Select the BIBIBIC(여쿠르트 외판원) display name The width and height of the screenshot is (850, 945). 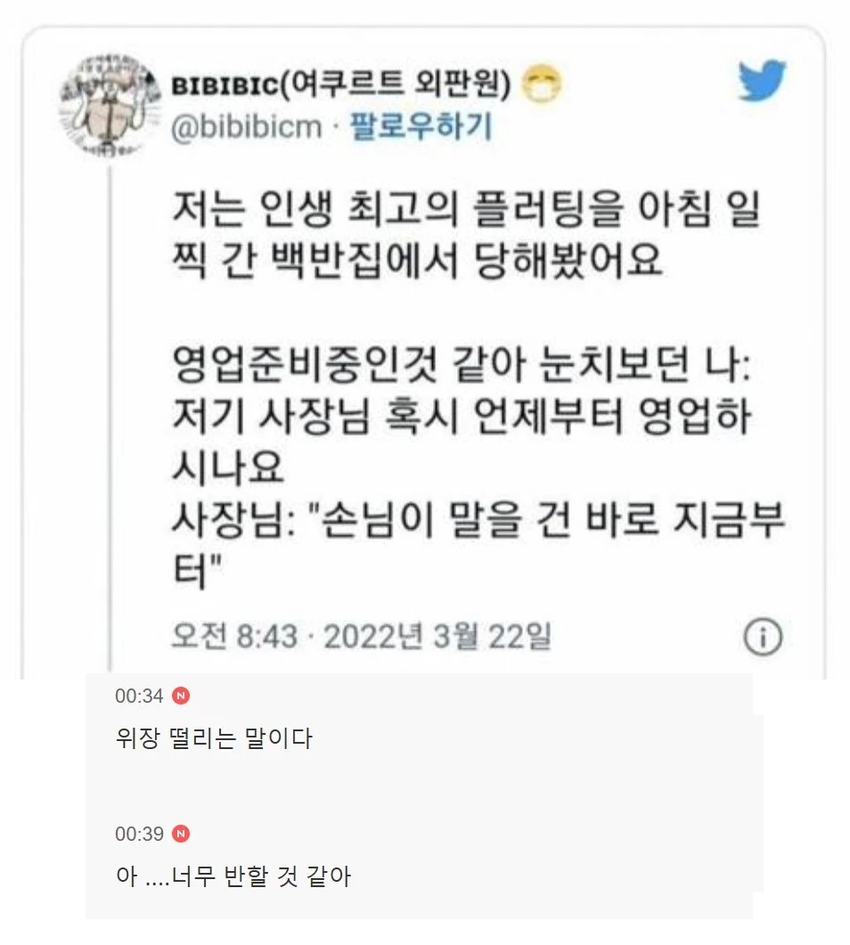(341, 84)
